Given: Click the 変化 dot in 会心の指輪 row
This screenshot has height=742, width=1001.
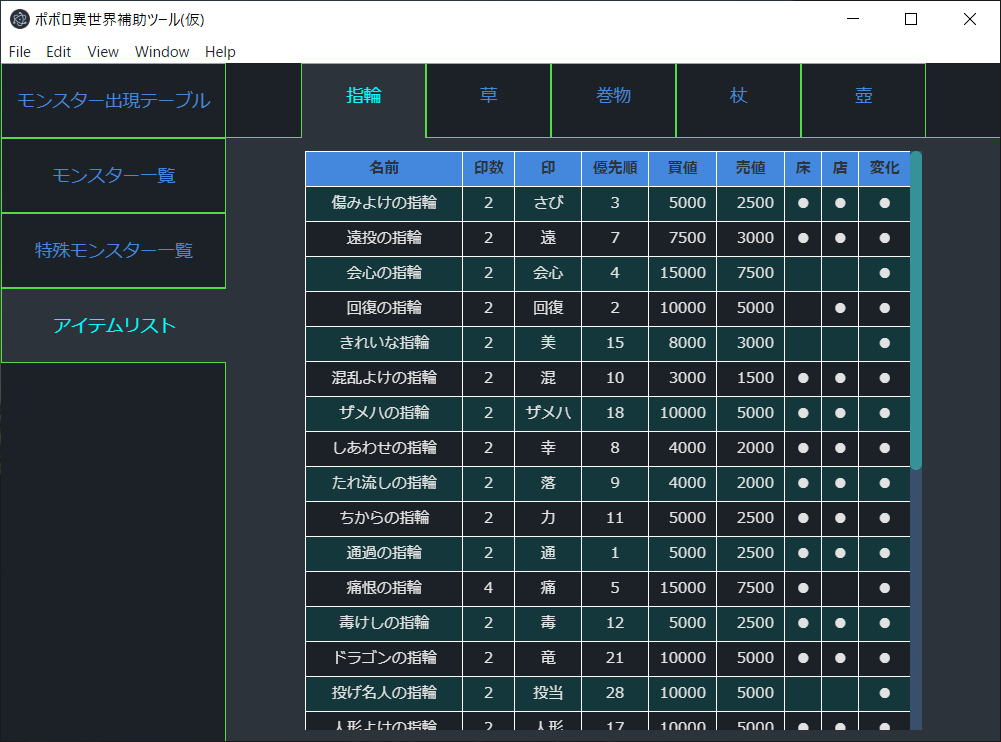Looking at the screenshot, I should coord(884,273).
